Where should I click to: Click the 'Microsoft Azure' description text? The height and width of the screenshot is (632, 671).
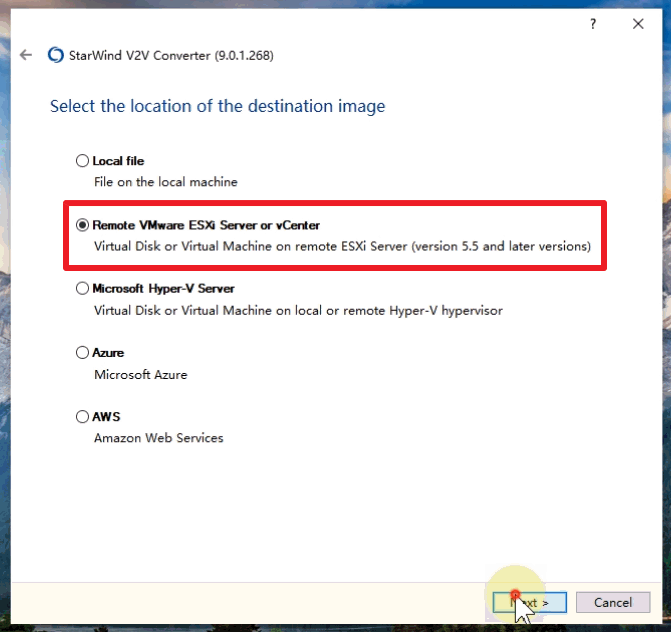[141, 374]
